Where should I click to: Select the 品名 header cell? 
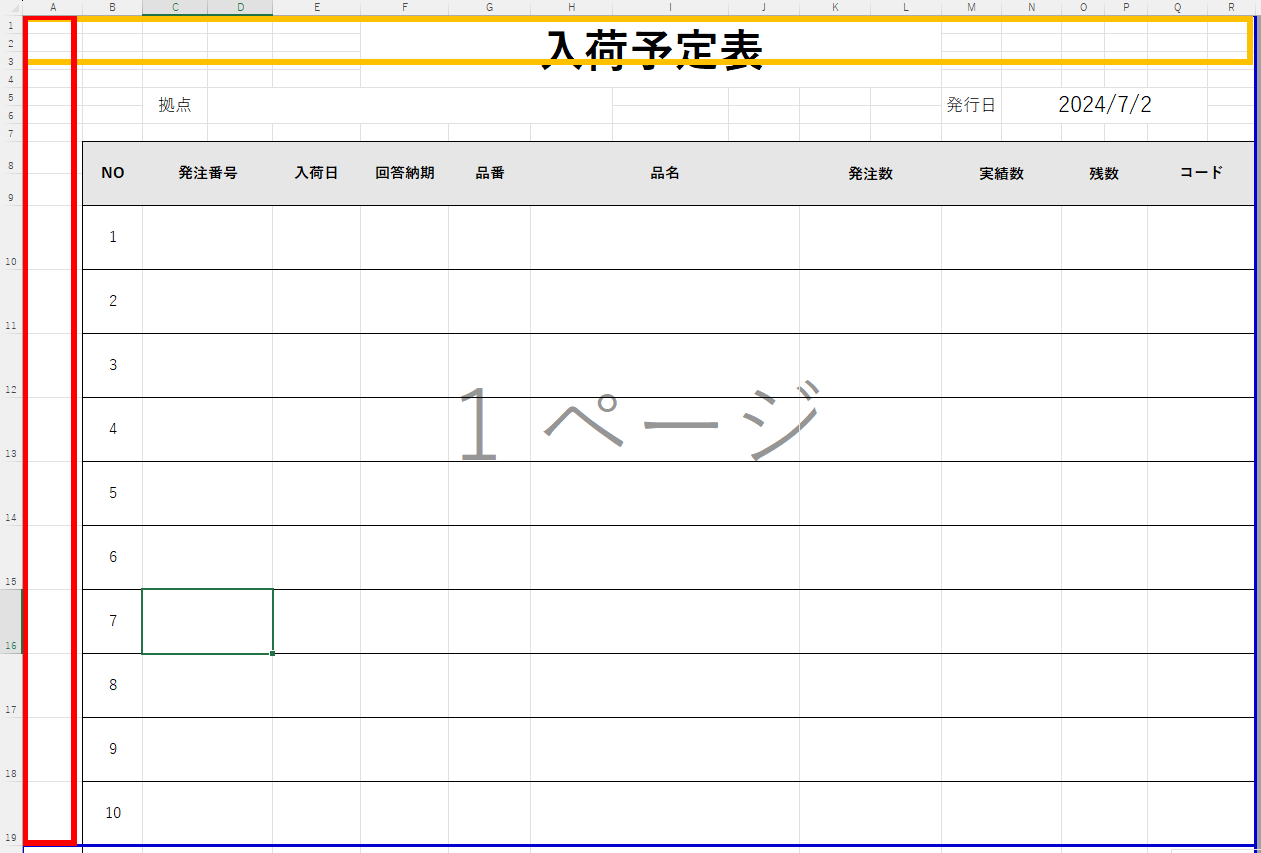[x=665, y=173]
